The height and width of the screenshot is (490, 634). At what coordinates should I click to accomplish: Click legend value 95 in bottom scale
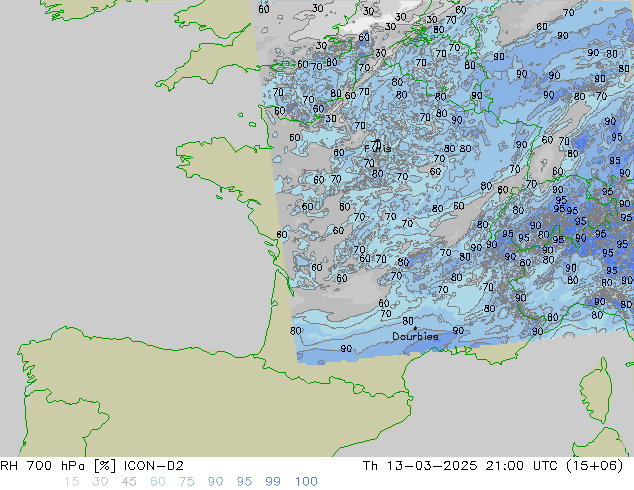coord(244,482)
